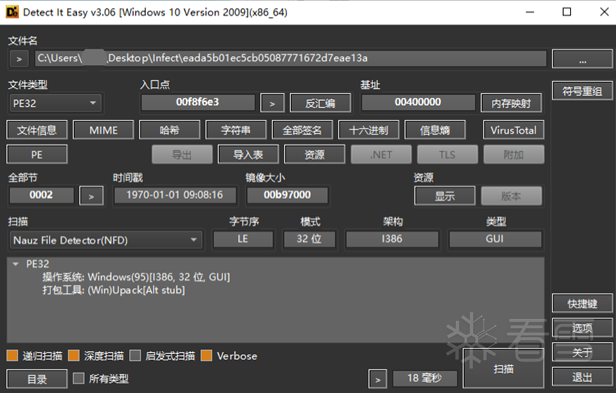
Task: Click the file path input field
Action: (x=290, y=59)
